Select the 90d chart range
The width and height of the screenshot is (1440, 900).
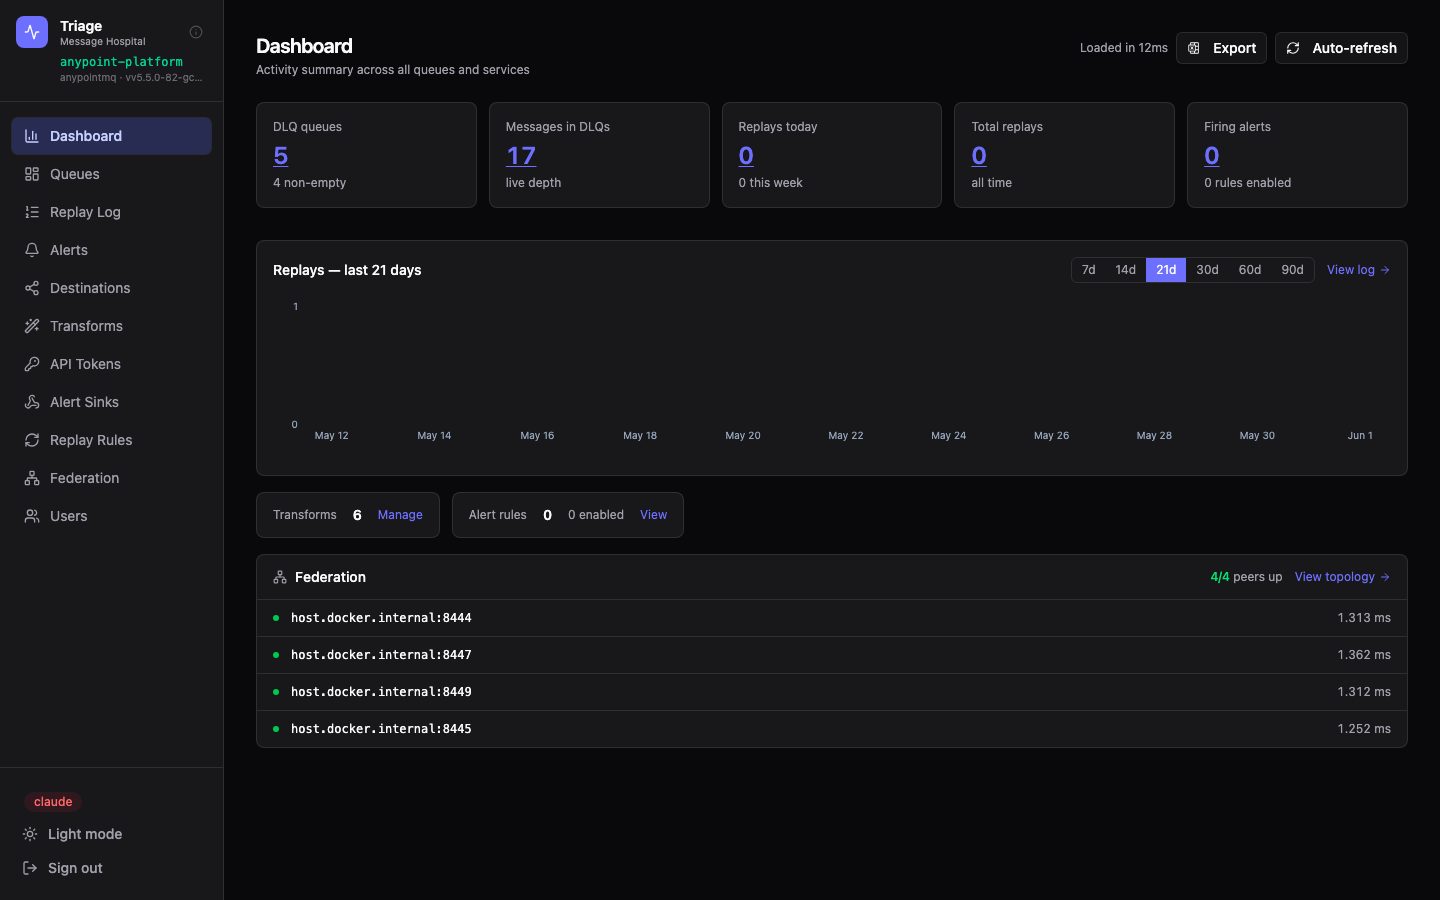tap(1292, 270)
